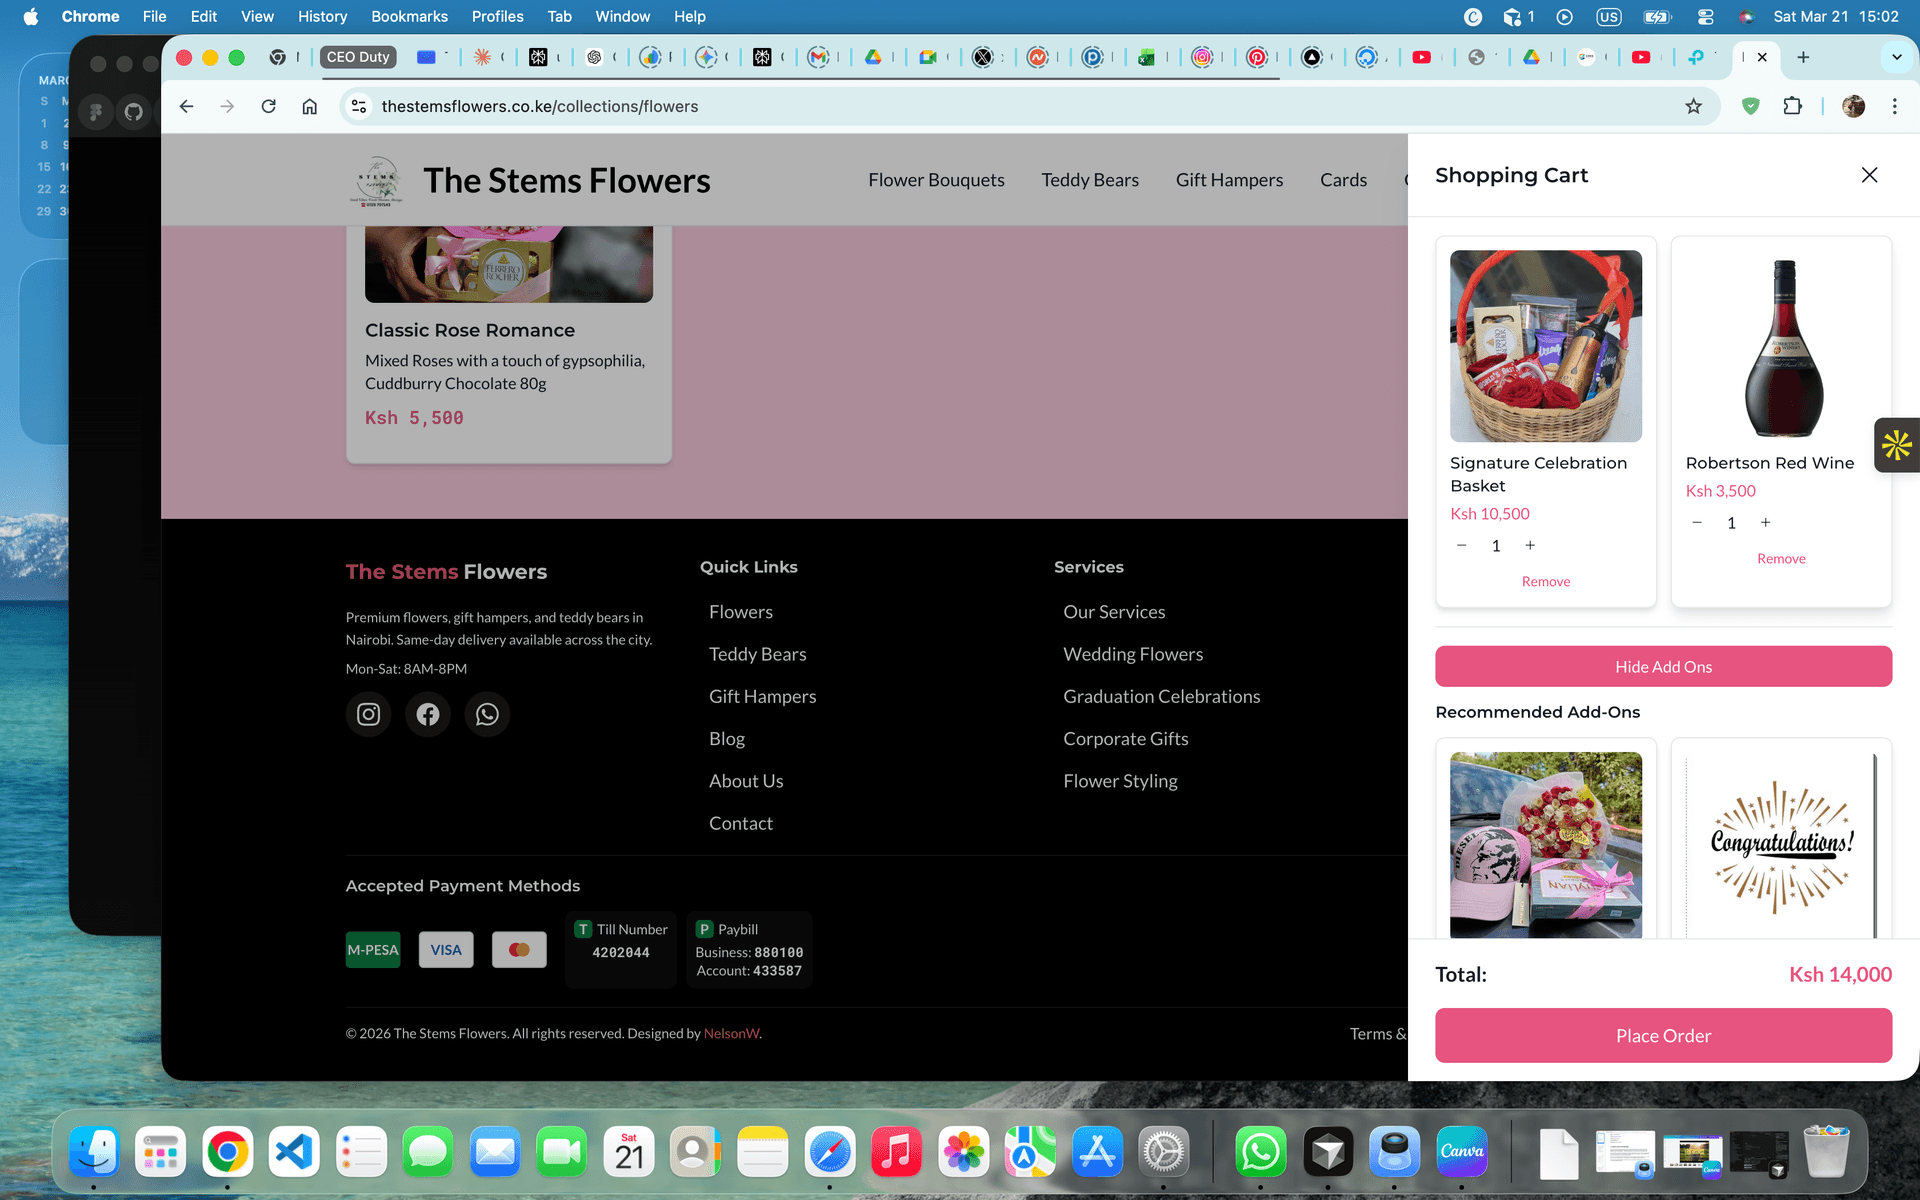Click the M-PESA payment badge
The height and width of the screenshot is (1200, 1920).
373,950
